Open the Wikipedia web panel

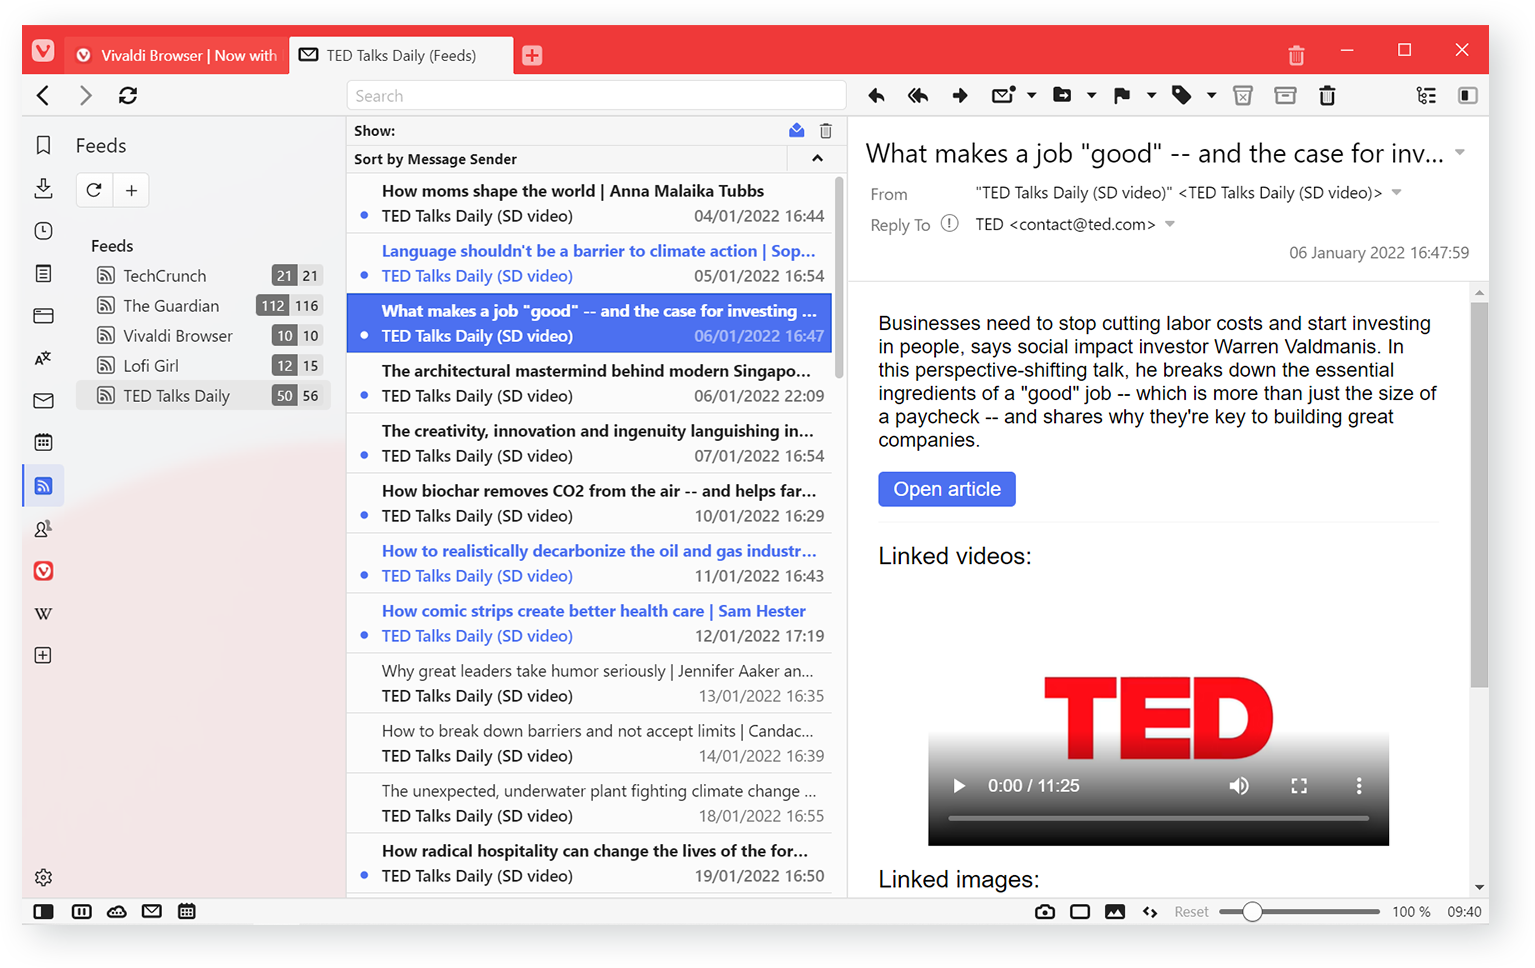(x=43, y=614)
